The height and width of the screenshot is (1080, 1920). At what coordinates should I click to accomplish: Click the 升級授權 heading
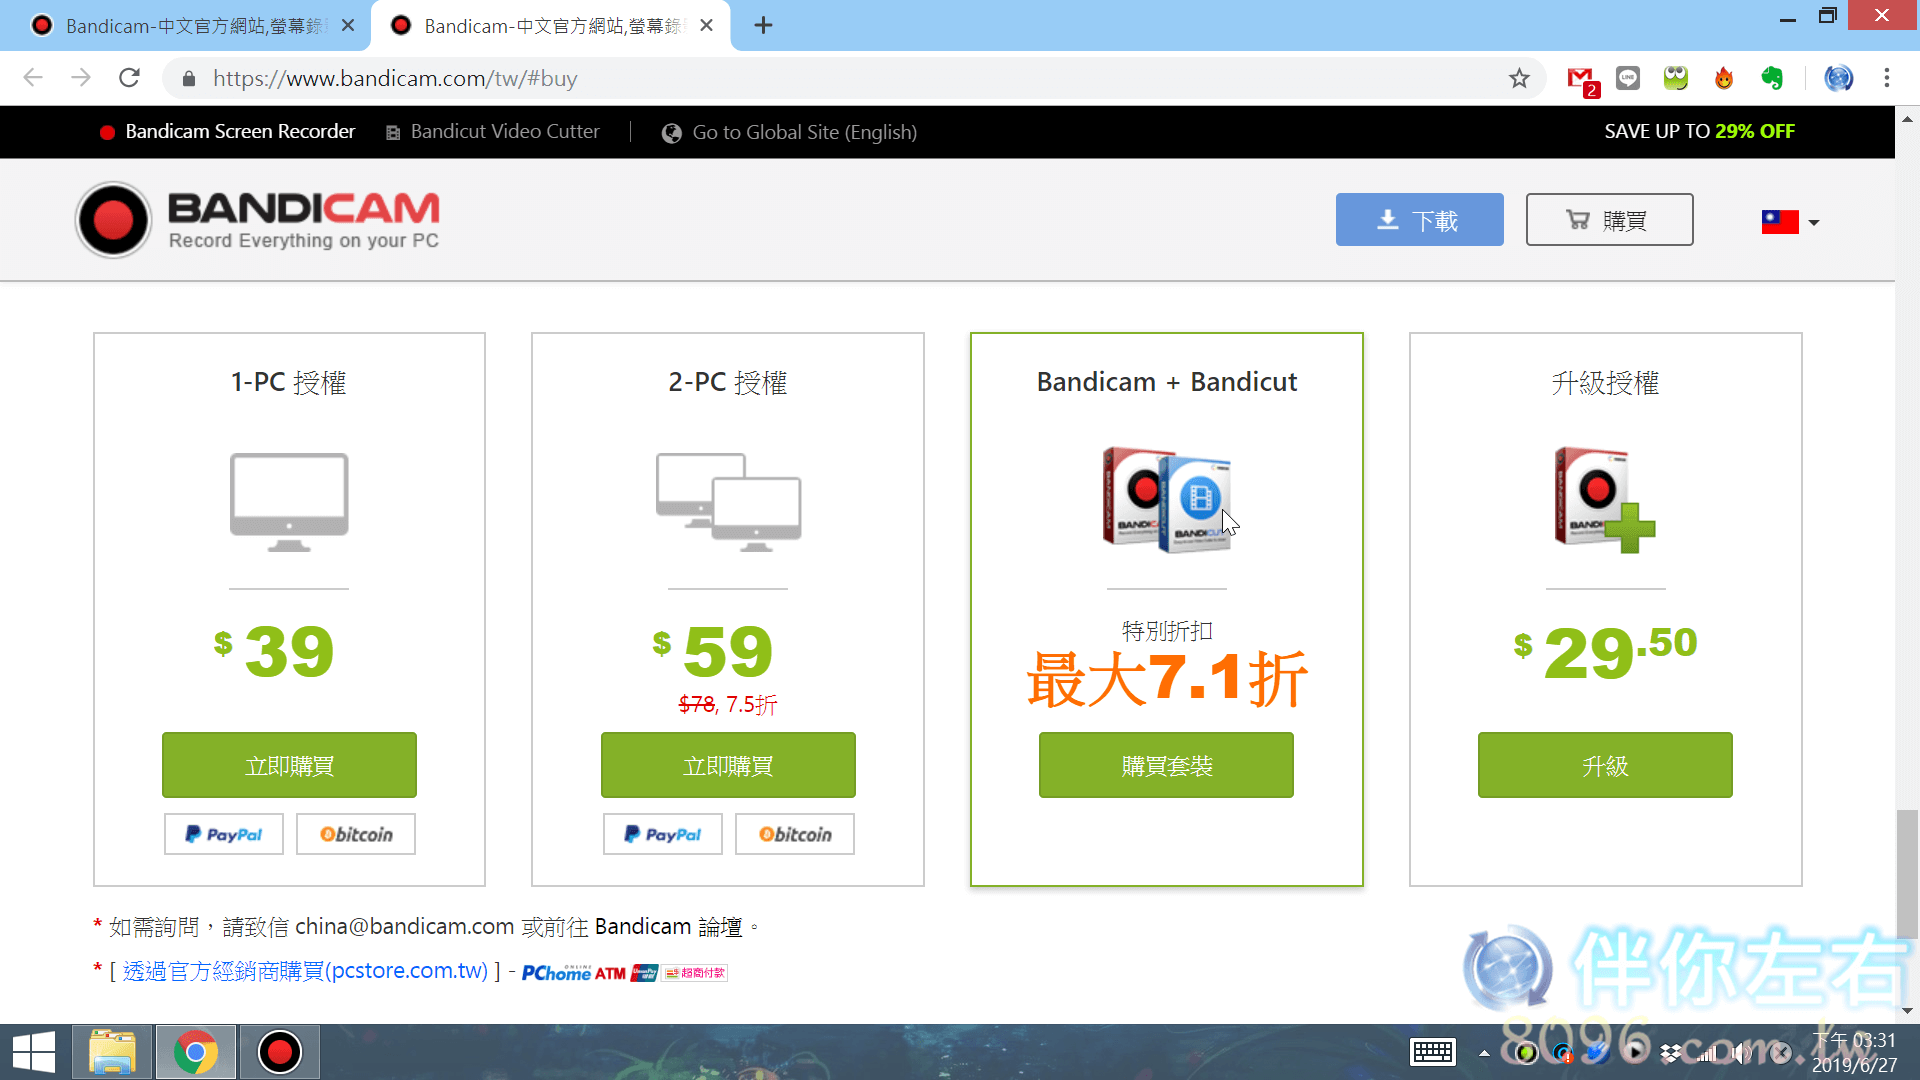[x=1605, y=383]
